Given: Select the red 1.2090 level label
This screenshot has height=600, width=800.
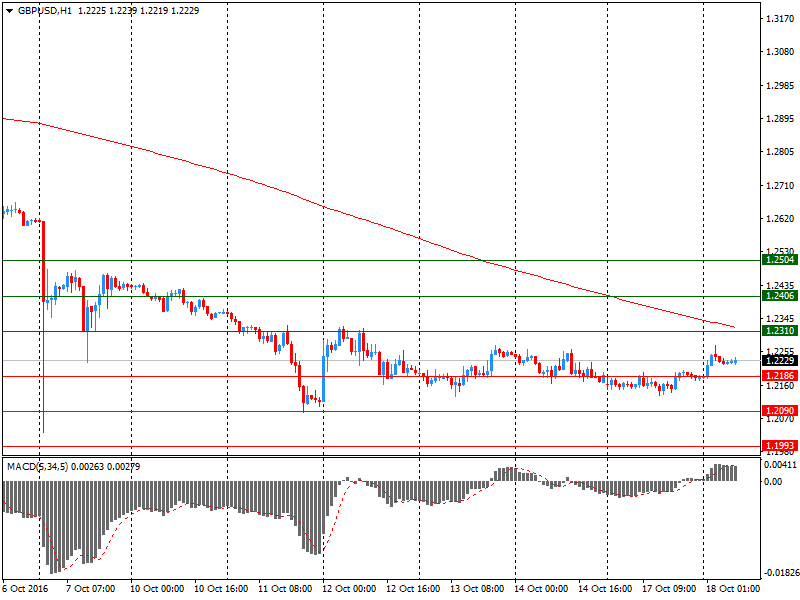Looking at the screenshot, I should point(780,411).
